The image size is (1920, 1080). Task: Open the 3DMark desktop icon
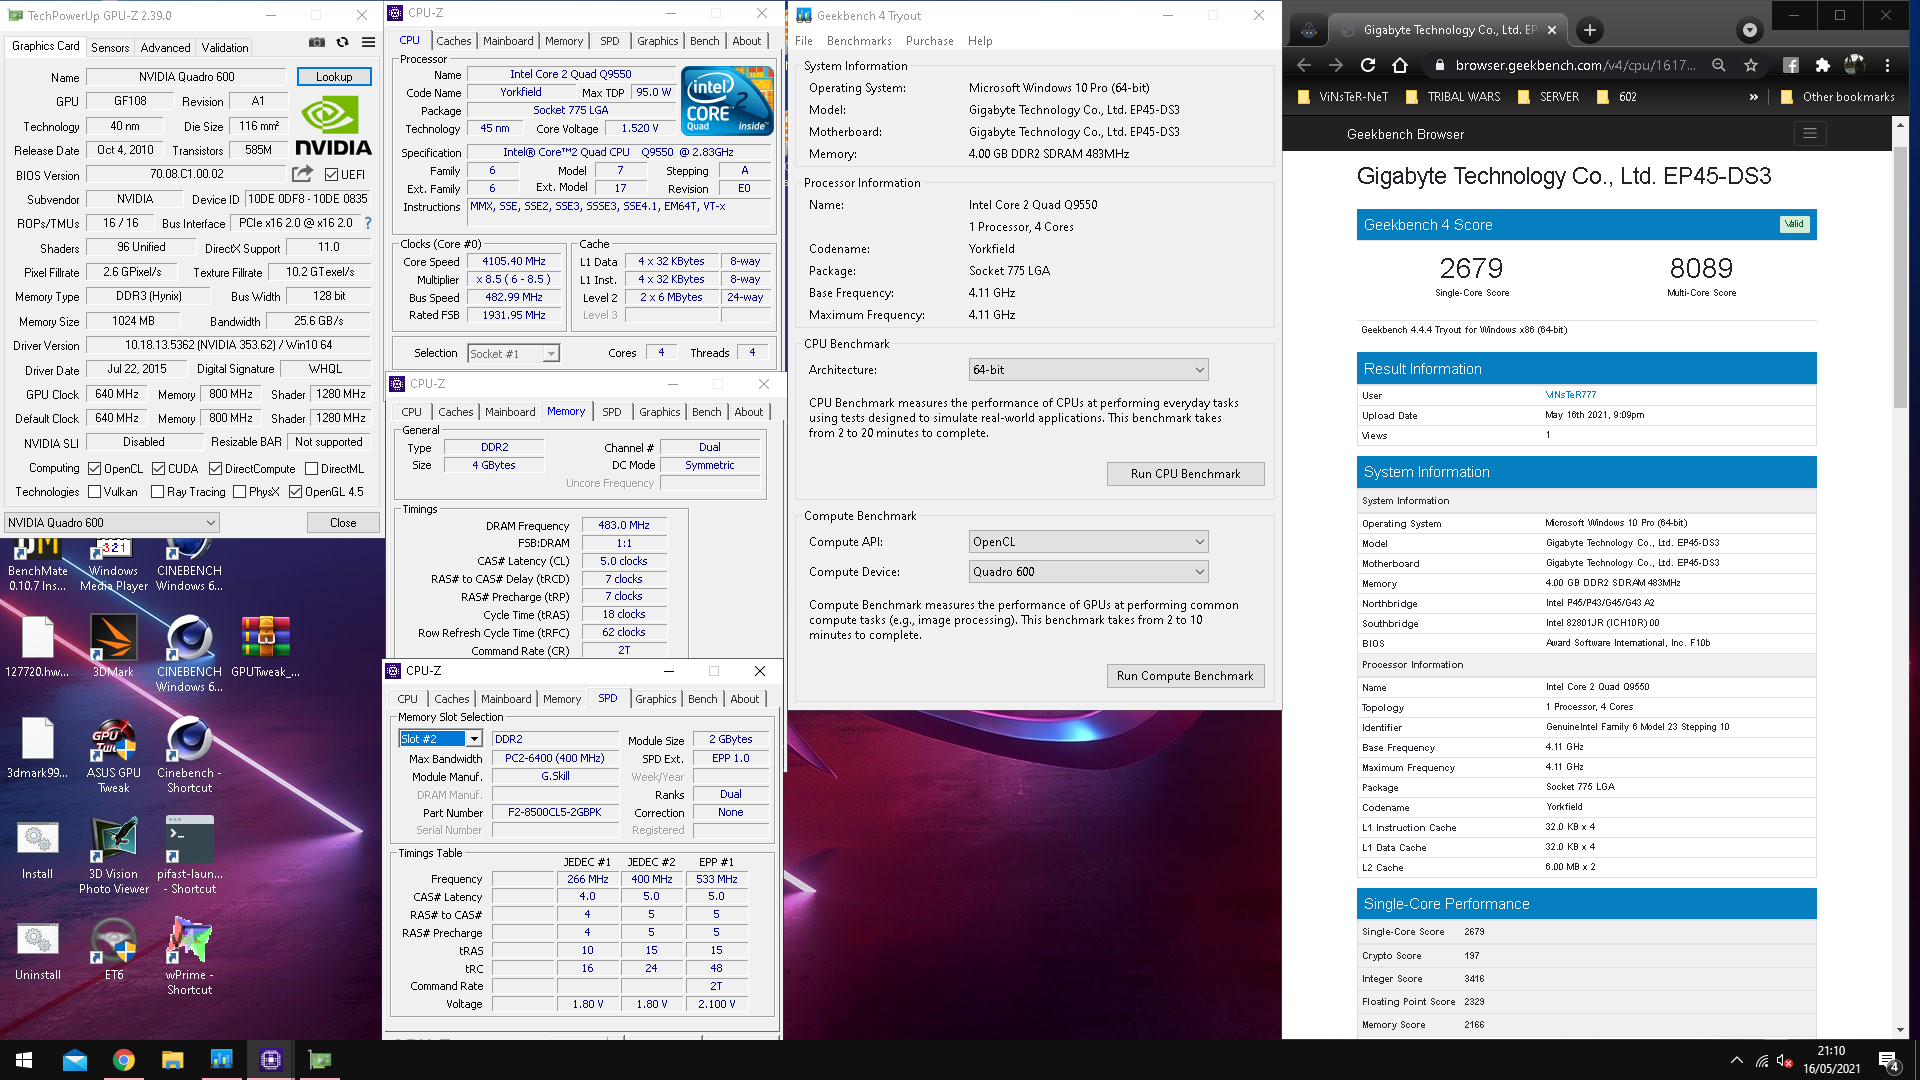click(x=113, y=646)
